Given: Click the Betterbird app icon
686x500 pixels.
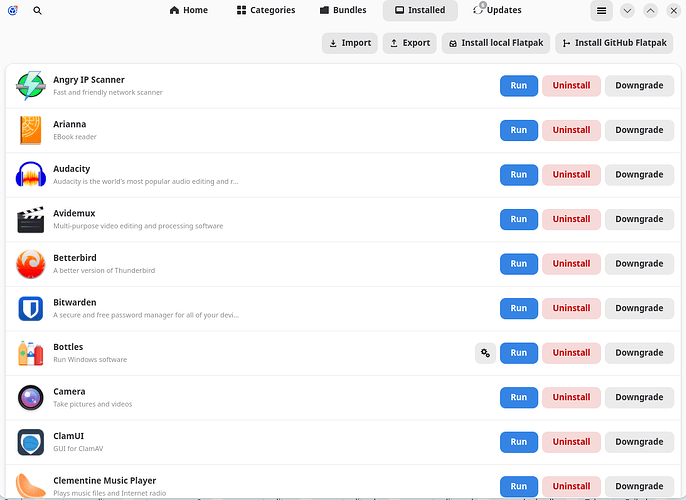Looking at the screenshot, I should [31, 264].
